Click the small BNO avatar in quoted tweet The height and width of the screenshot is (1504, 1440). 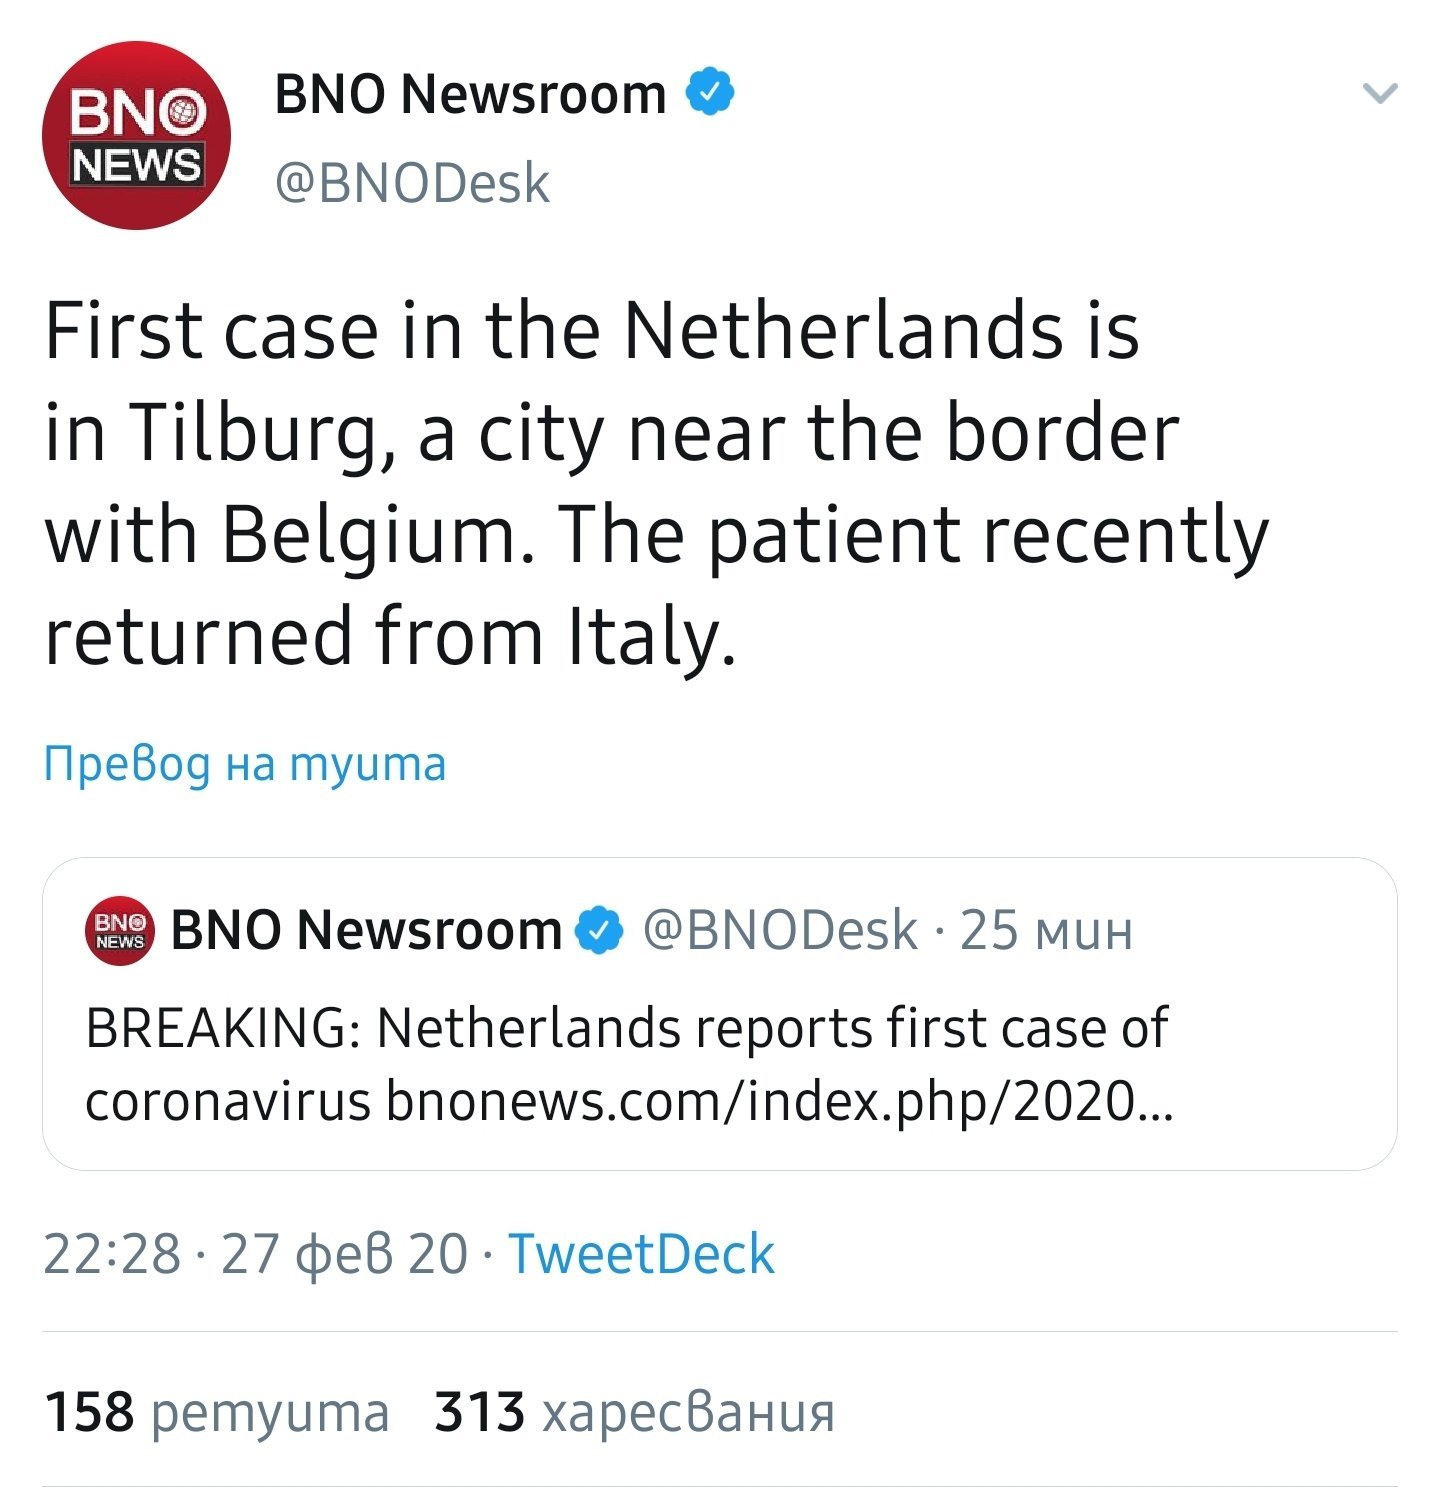pyautogui.click(x=120, y=931)
